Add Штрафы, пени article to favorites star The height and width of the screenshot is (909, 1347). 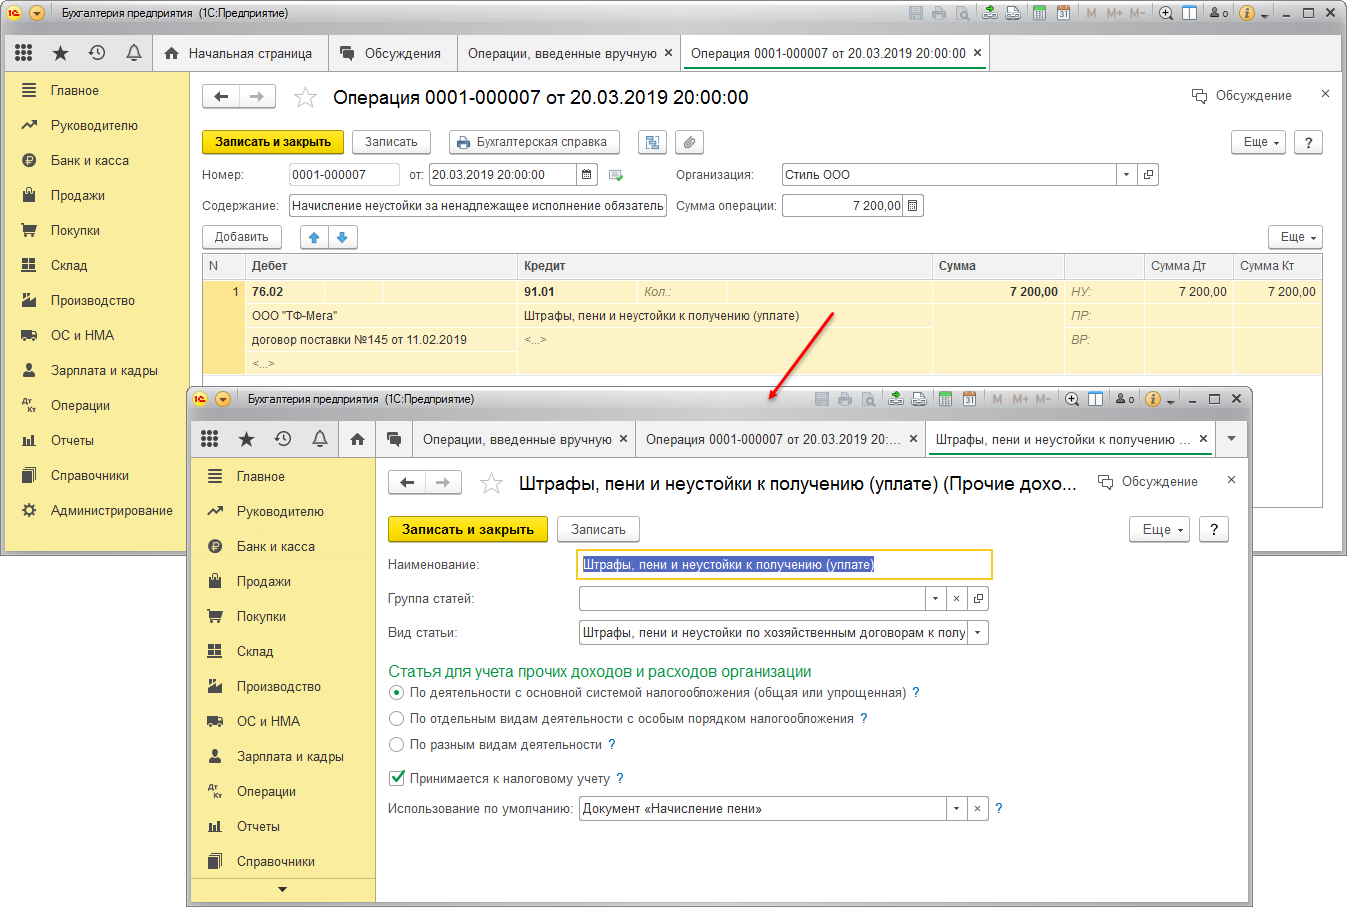pos(491,484)
